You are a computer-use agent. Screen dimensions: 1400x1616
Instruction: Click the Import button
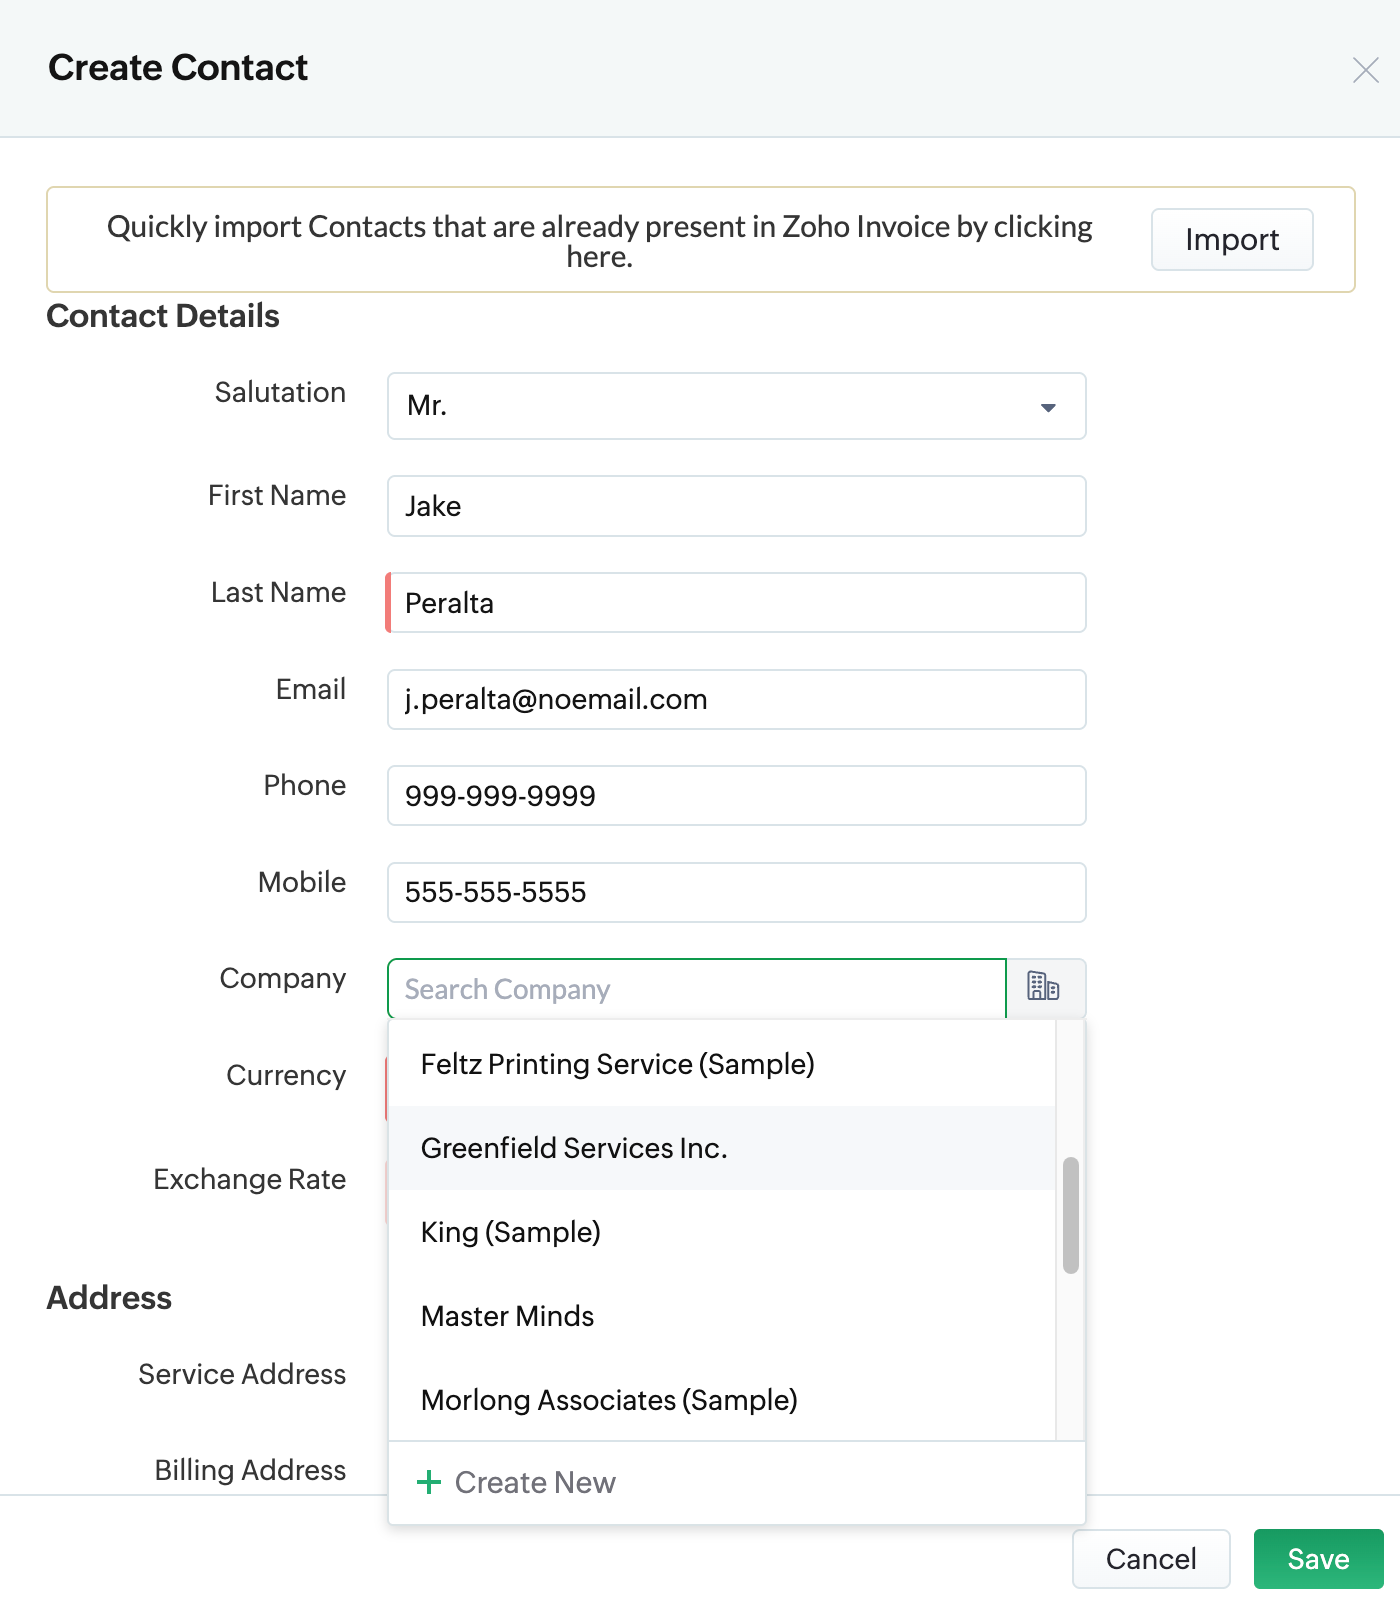pos(1231,240)
